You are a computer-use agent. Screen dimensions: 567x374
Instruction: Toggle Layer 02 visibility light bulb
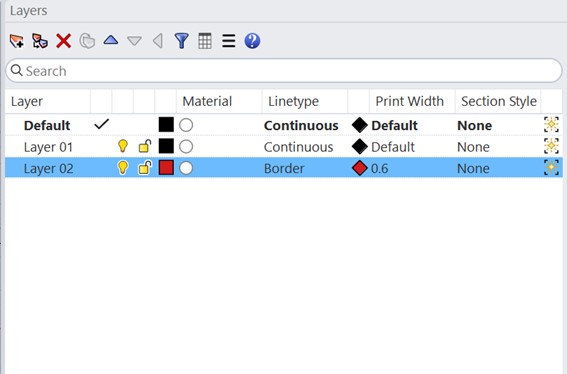(123, 168)
